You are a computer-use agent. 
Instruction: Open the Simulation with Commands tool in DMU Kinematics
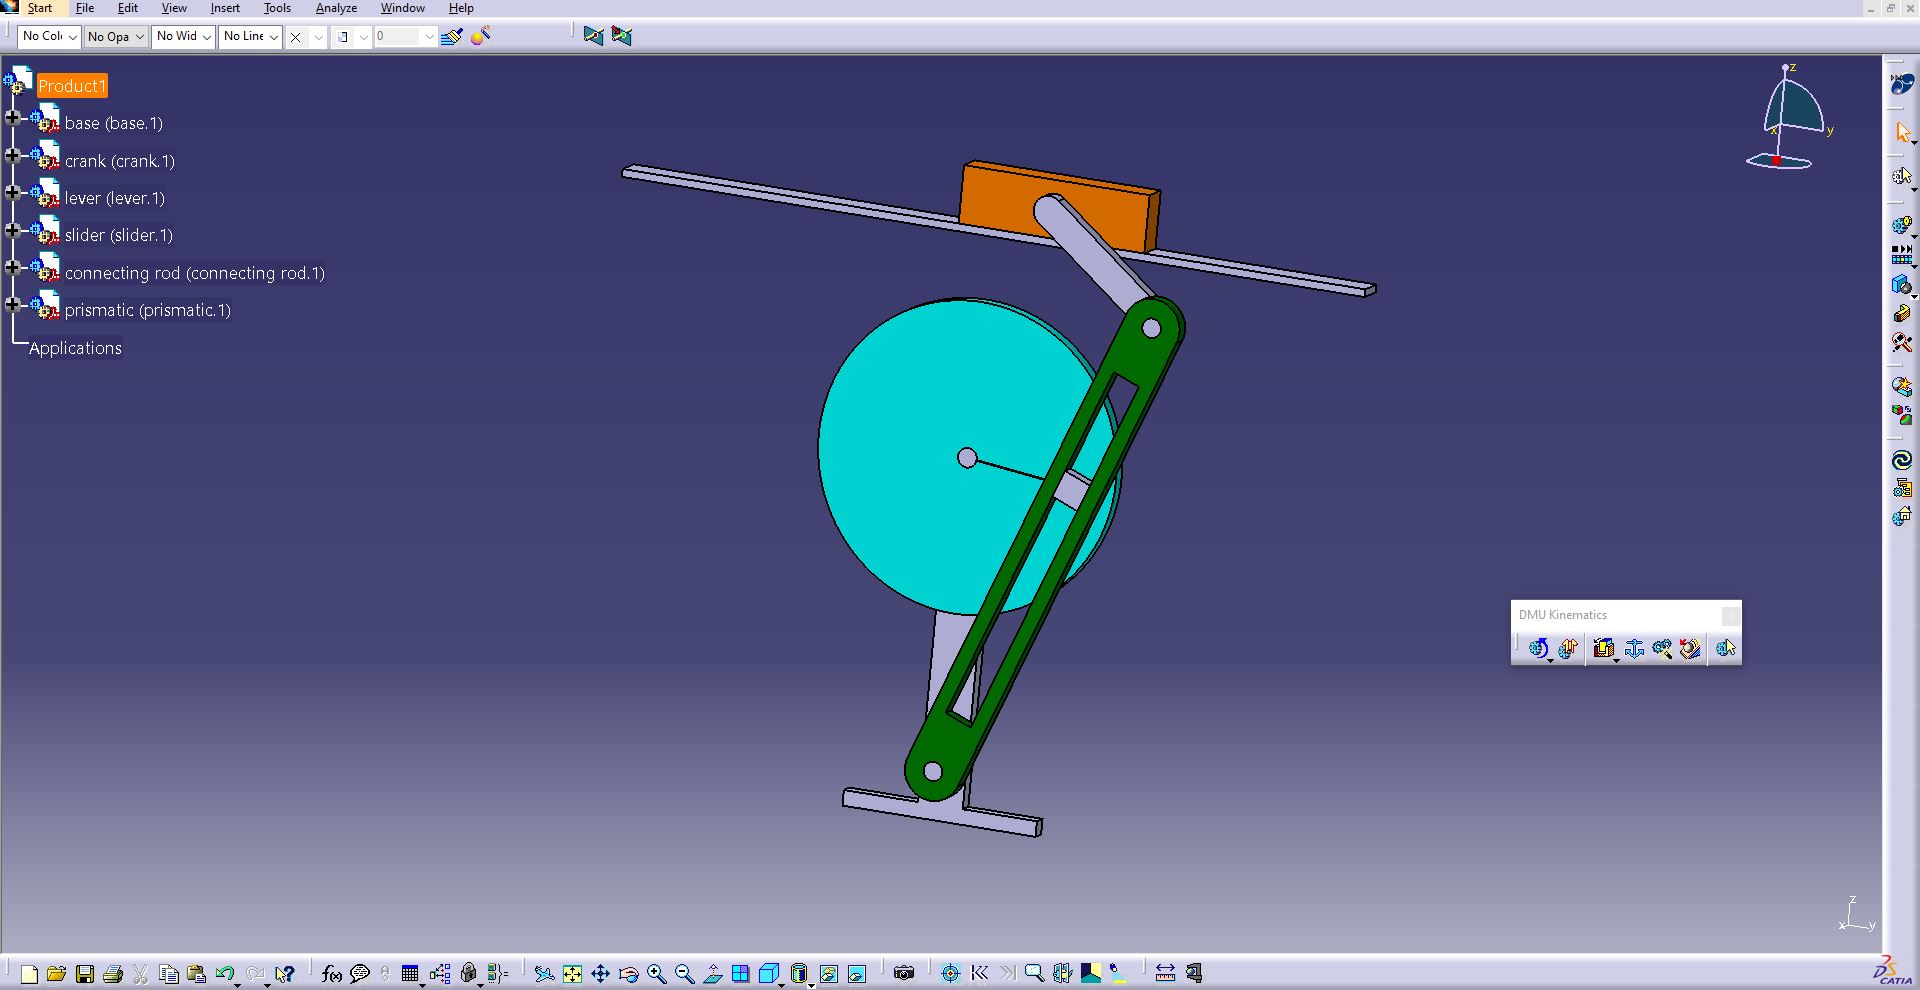click(1539, 649)
